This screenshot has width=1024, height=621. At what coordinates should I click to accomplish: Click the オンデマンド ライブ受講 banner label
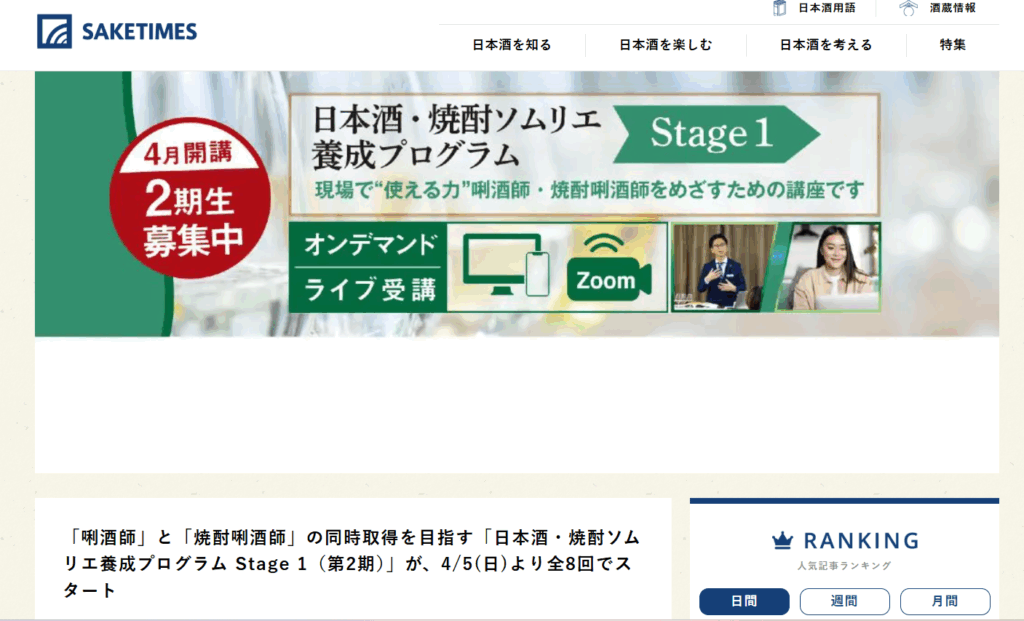pos(369,267)
